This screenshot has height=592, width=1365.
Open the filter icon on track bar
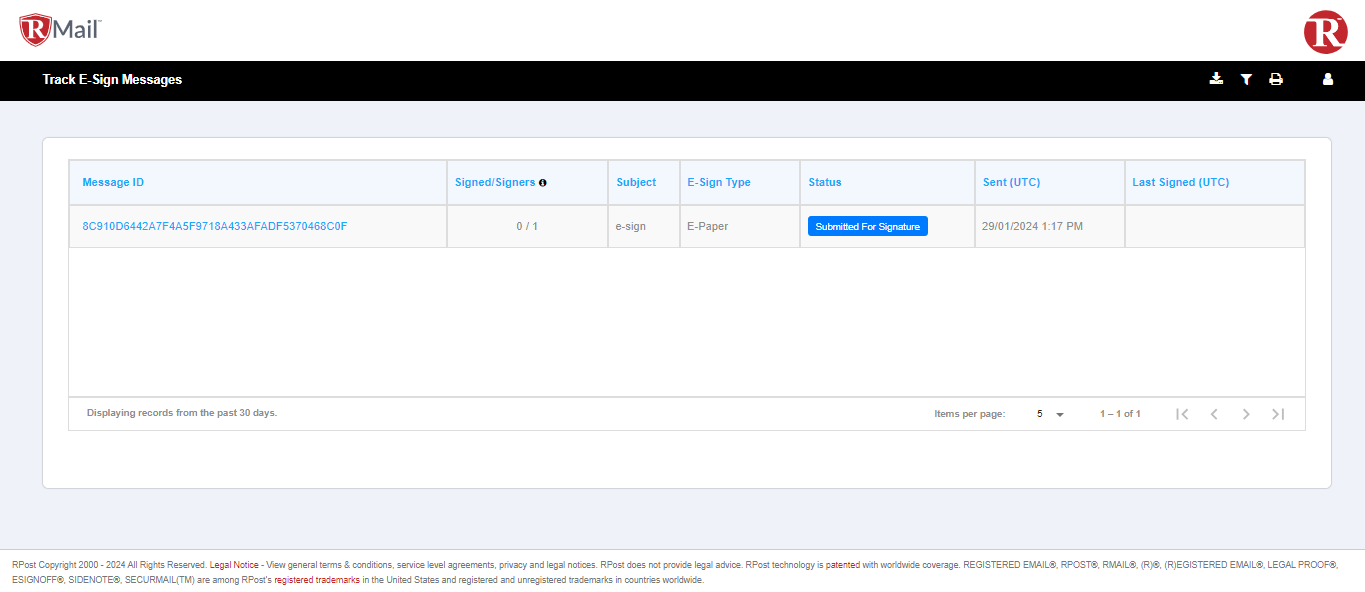point(1246,79)
